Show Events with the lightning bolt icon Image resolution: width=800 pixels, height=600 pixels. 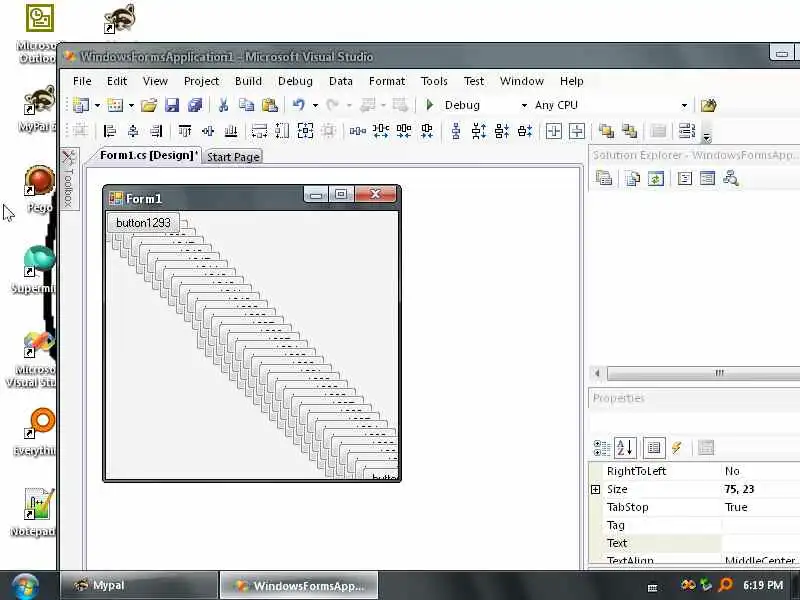(x=677, y=448)
